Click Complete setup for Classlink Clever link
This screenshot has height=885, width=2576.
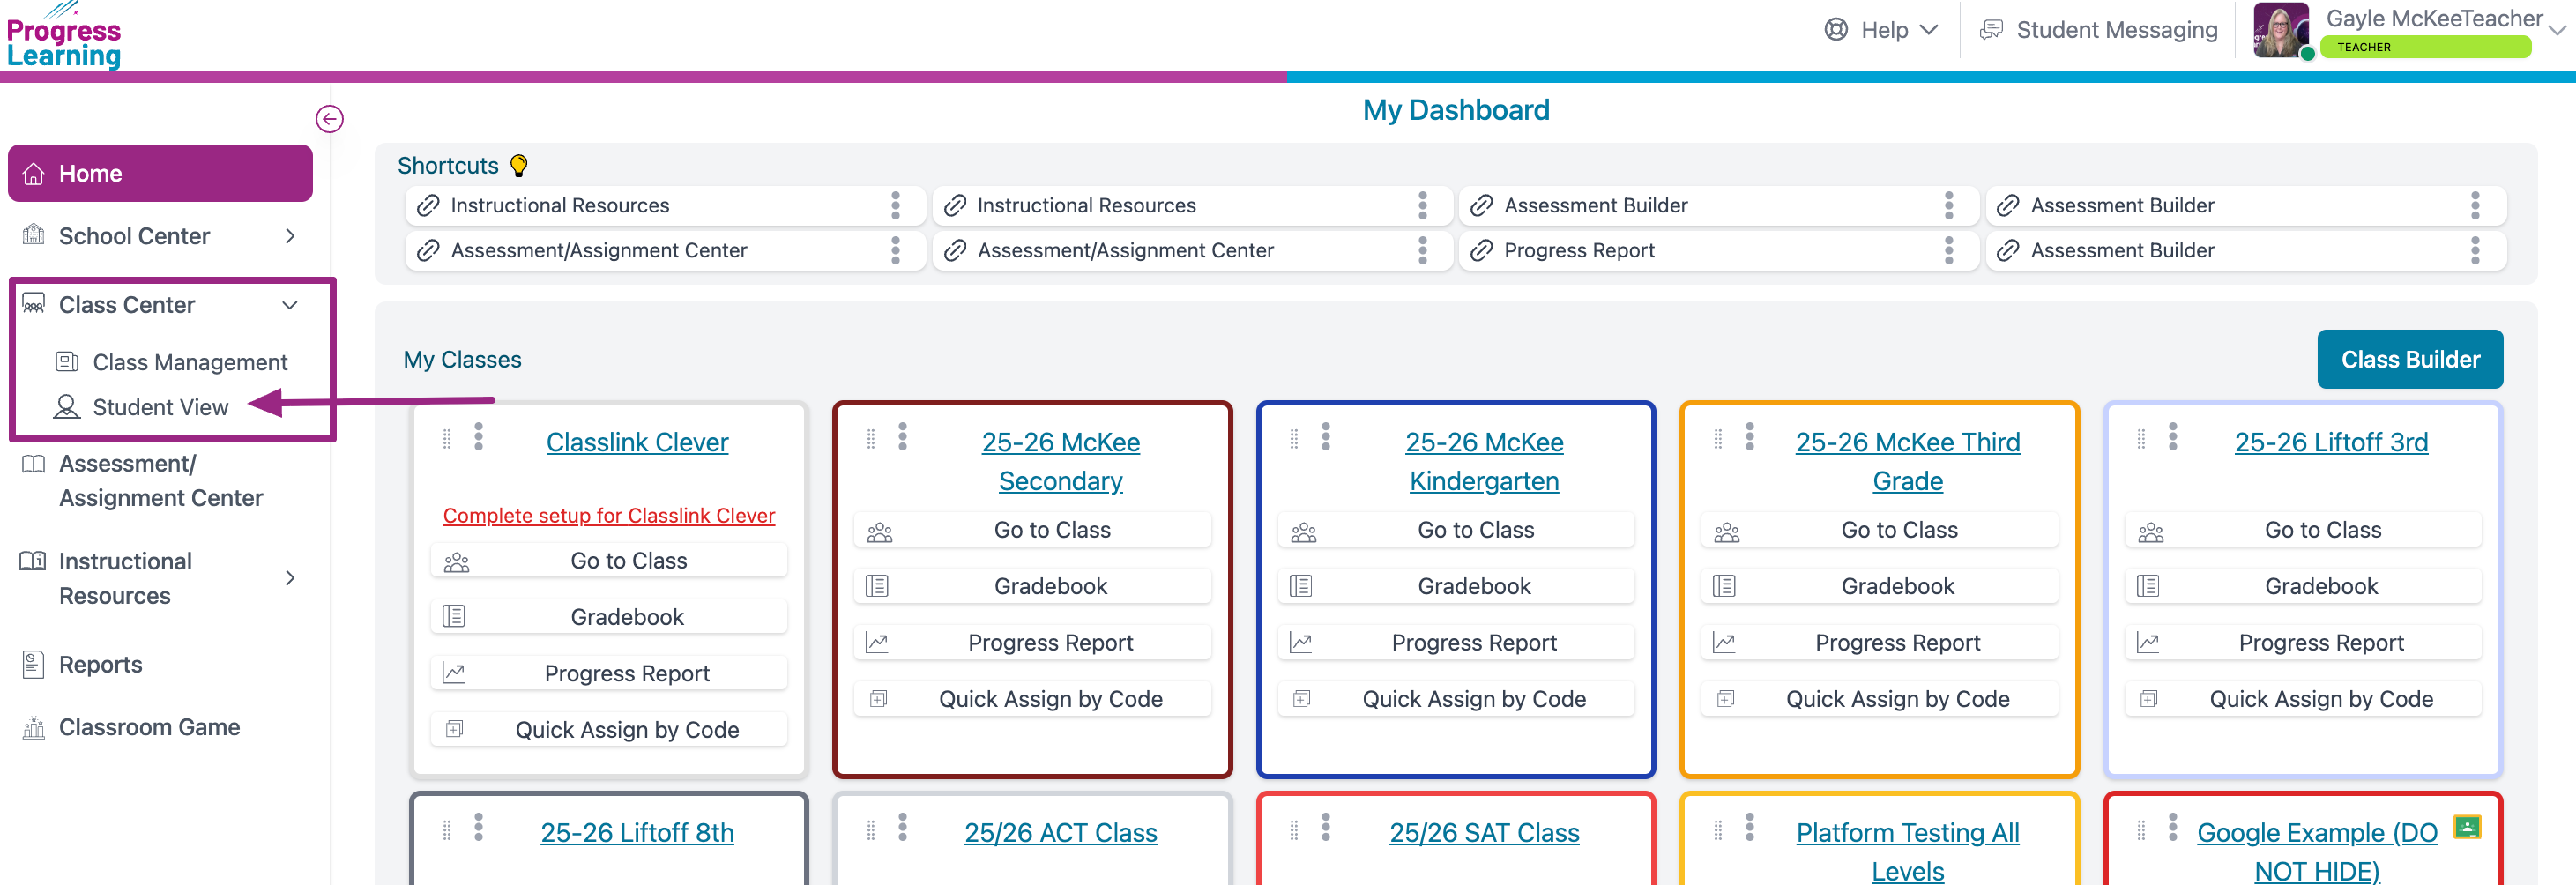point(609,515)
